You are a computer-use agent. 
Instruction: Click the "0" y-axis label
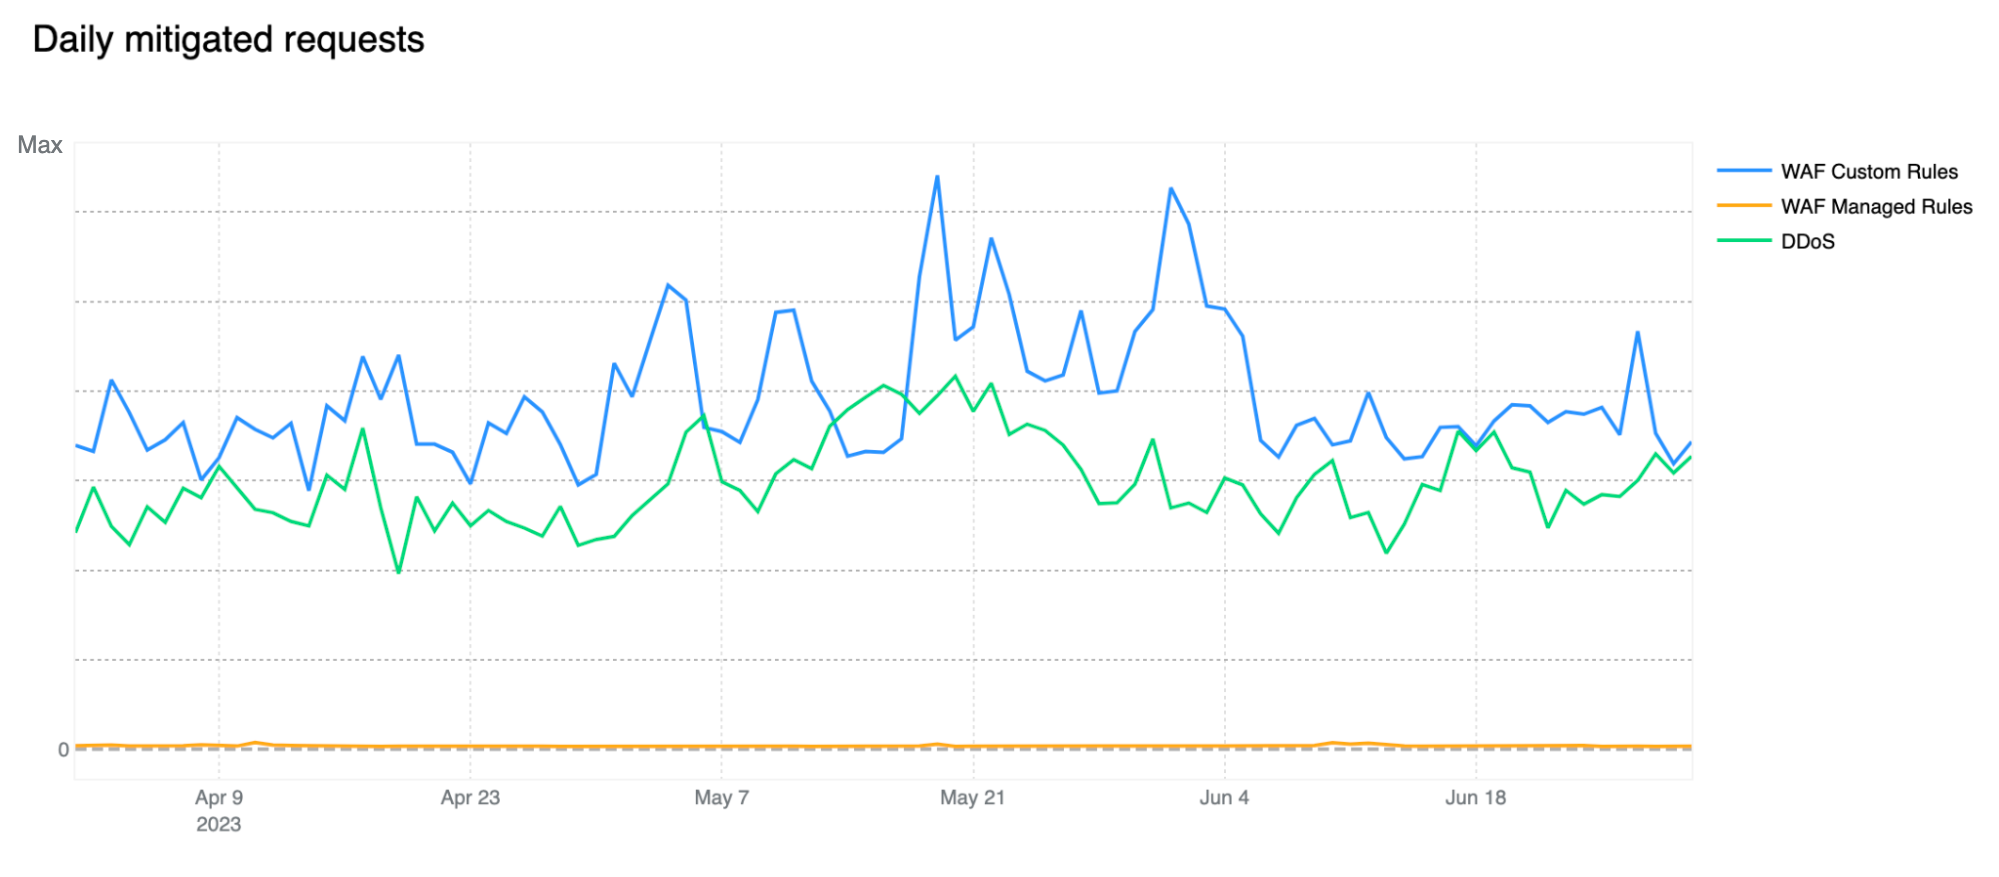click(x=63, y=750)
